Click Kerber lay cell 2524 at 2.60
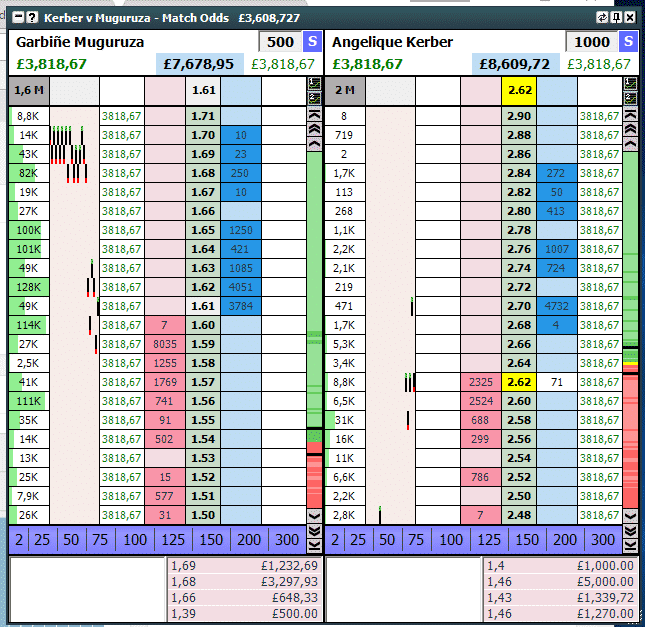645x627 pixels. click(x=481, y=401)
